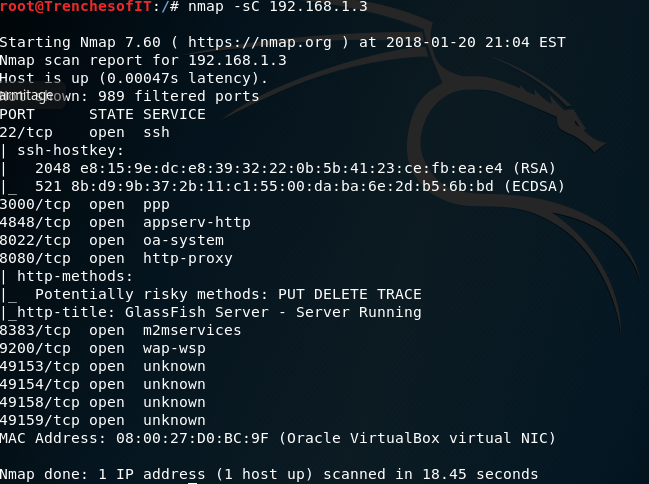Click the 989 filtered ports text
This screenshot has height=484, width=649.
(178, 96)
